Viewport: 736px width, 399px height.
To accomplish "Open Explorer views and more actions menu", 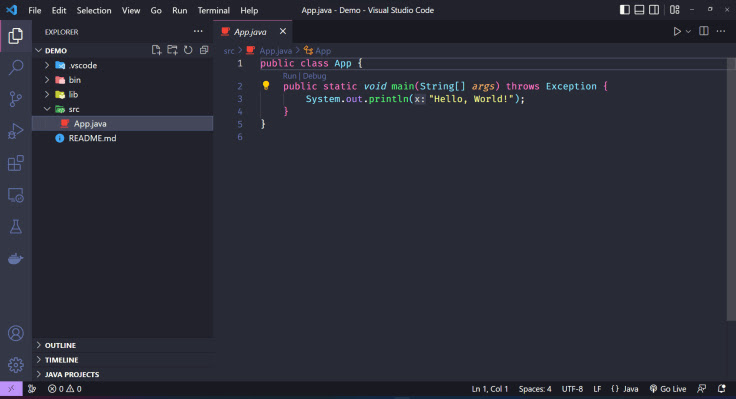I will click(x=198, y=31).
